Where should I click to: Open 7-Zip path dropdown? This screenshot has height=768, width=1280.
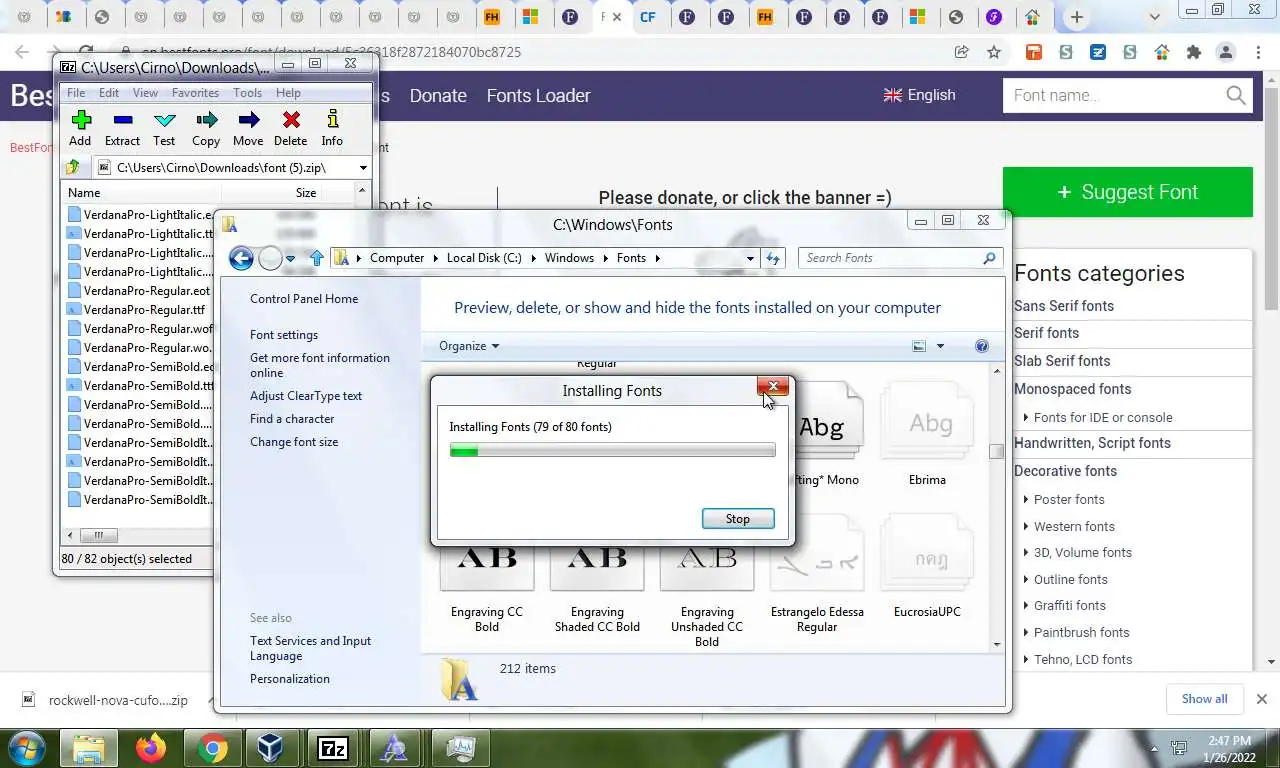pyautogui.click(x=363, y=168)
